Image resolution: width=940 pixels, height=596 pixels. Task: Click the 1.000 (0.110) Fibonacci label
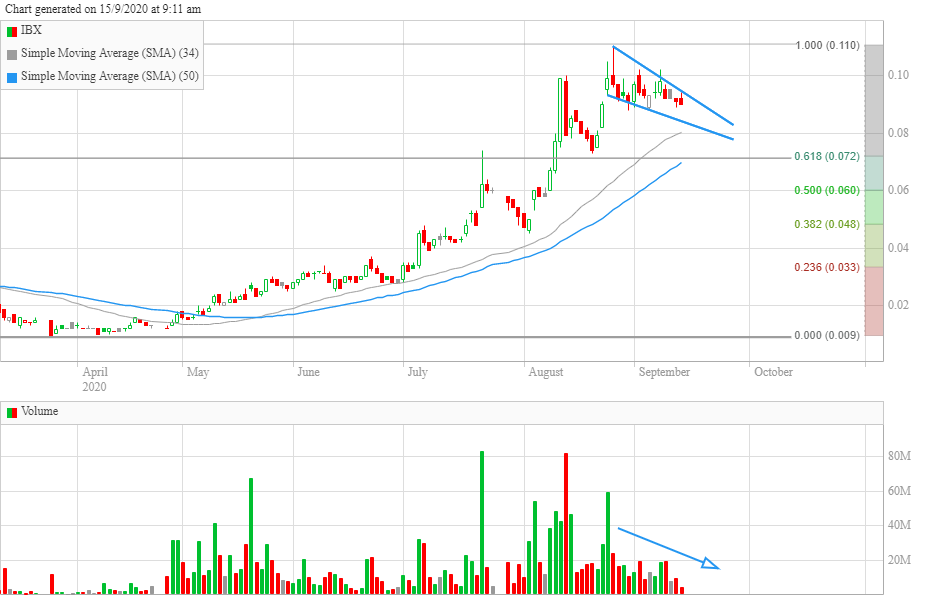(x=827, y=46)
